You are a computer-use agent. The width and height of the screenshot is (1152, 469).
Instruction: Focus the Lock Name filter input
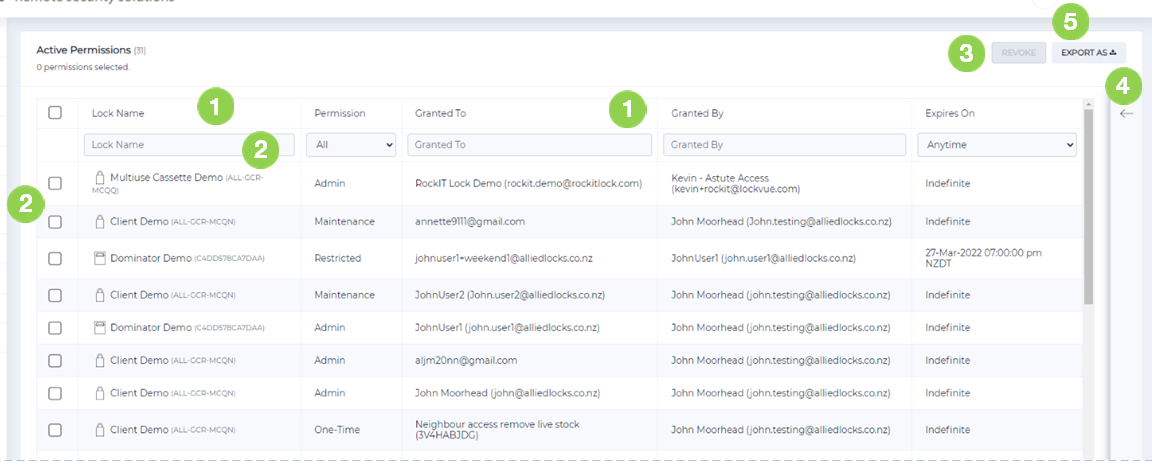coord(190,145)
